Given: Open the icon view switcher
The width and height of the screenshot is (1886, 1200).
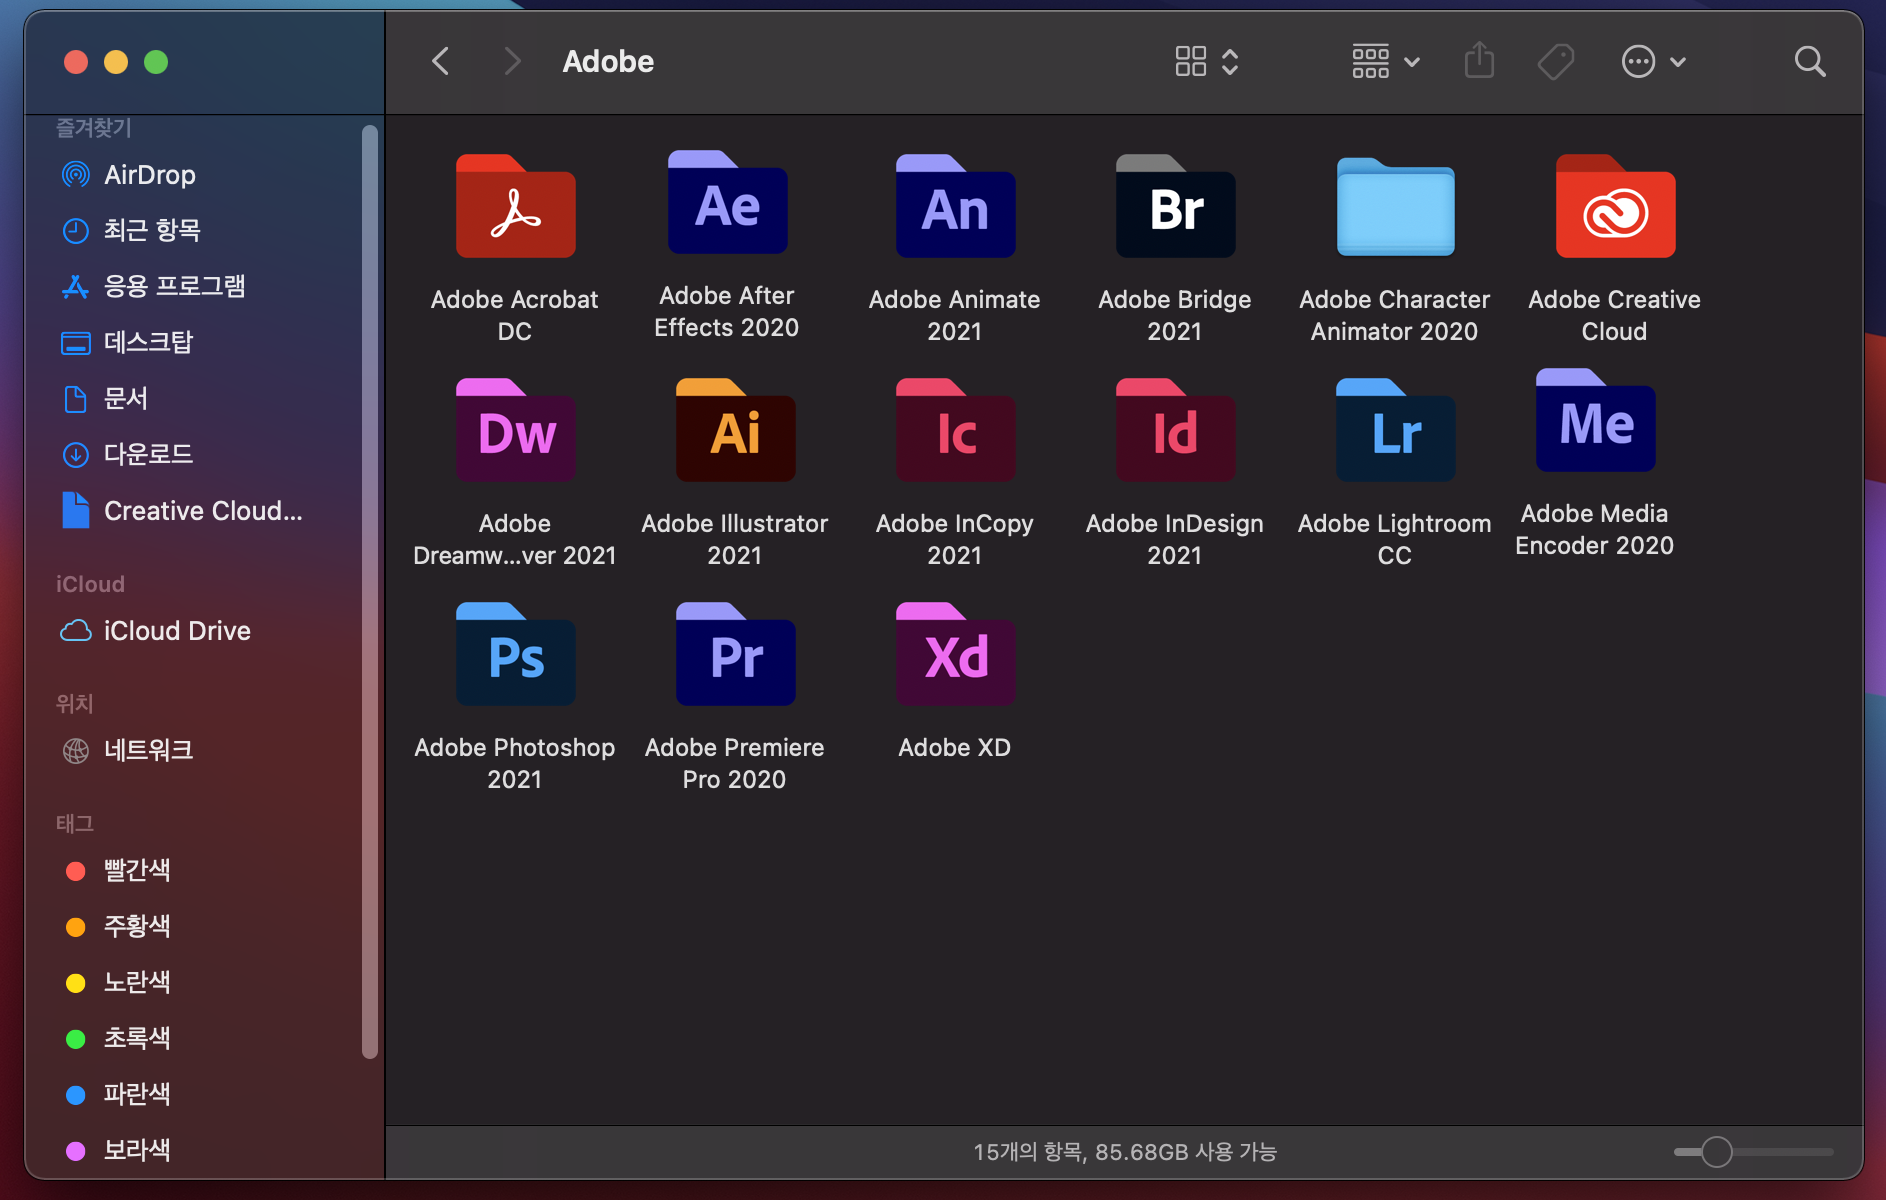Looking at the screenshot, I should (x=1207, y=61).
